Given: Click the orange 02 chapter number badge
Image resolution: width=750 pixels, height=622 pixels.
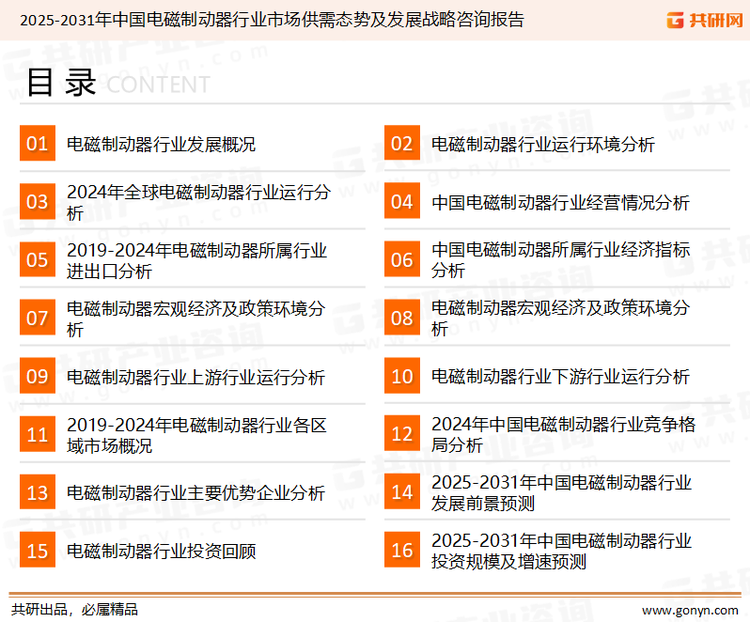Looking at the screenshot, I should point(402,144).
